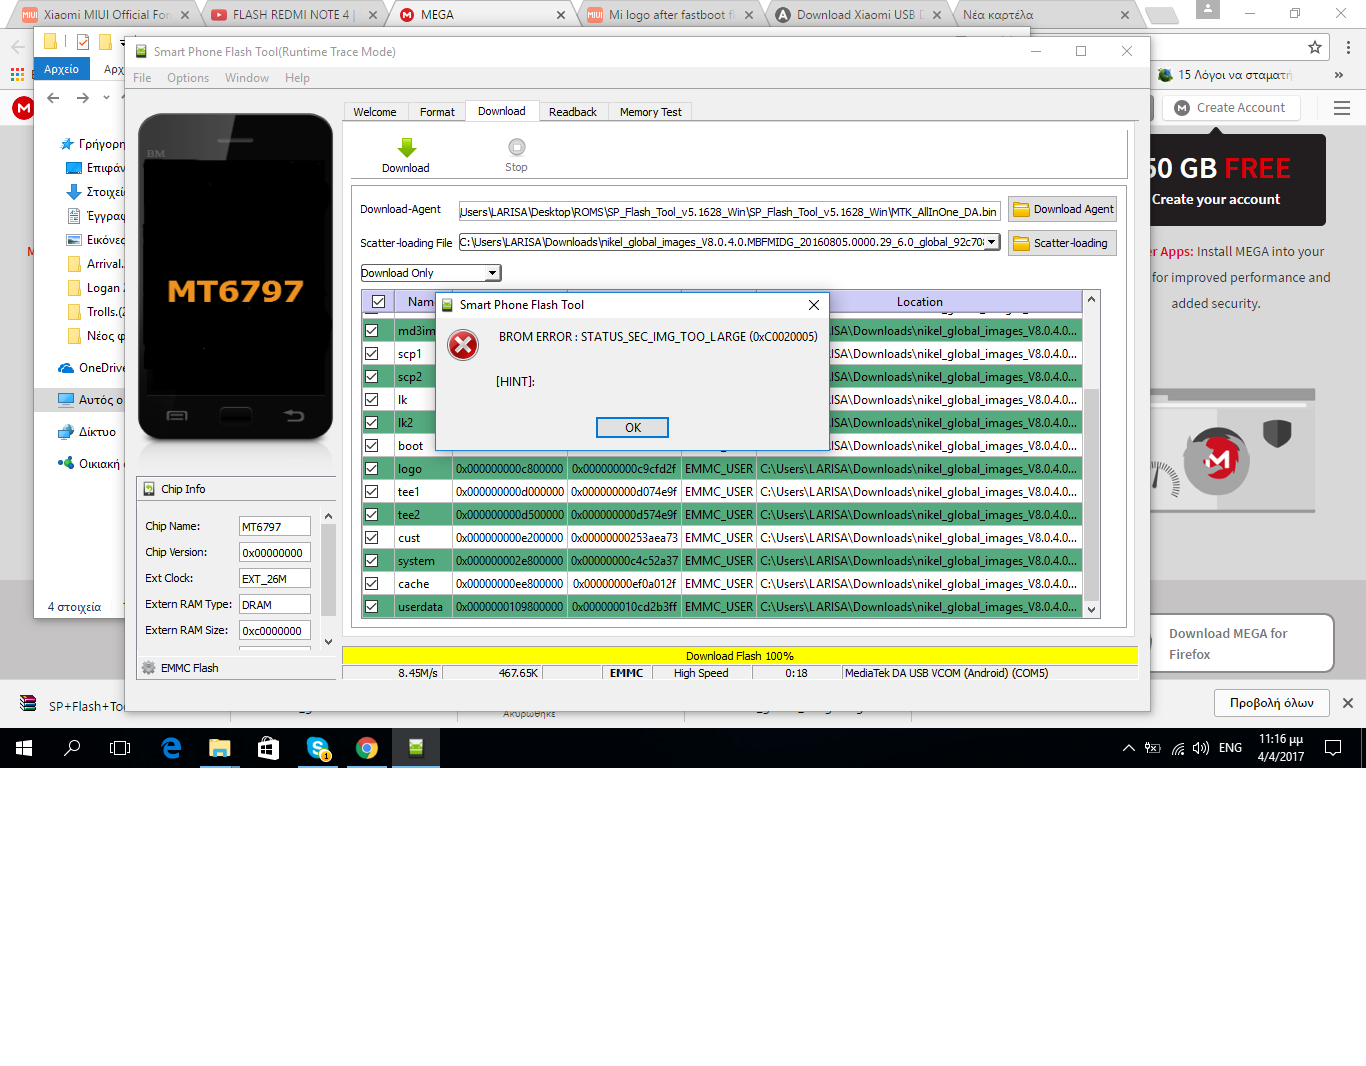Viewport: 1366px width, 1066px height.
Task: Click the Download Agent browse button
Action: [1062, 209]
